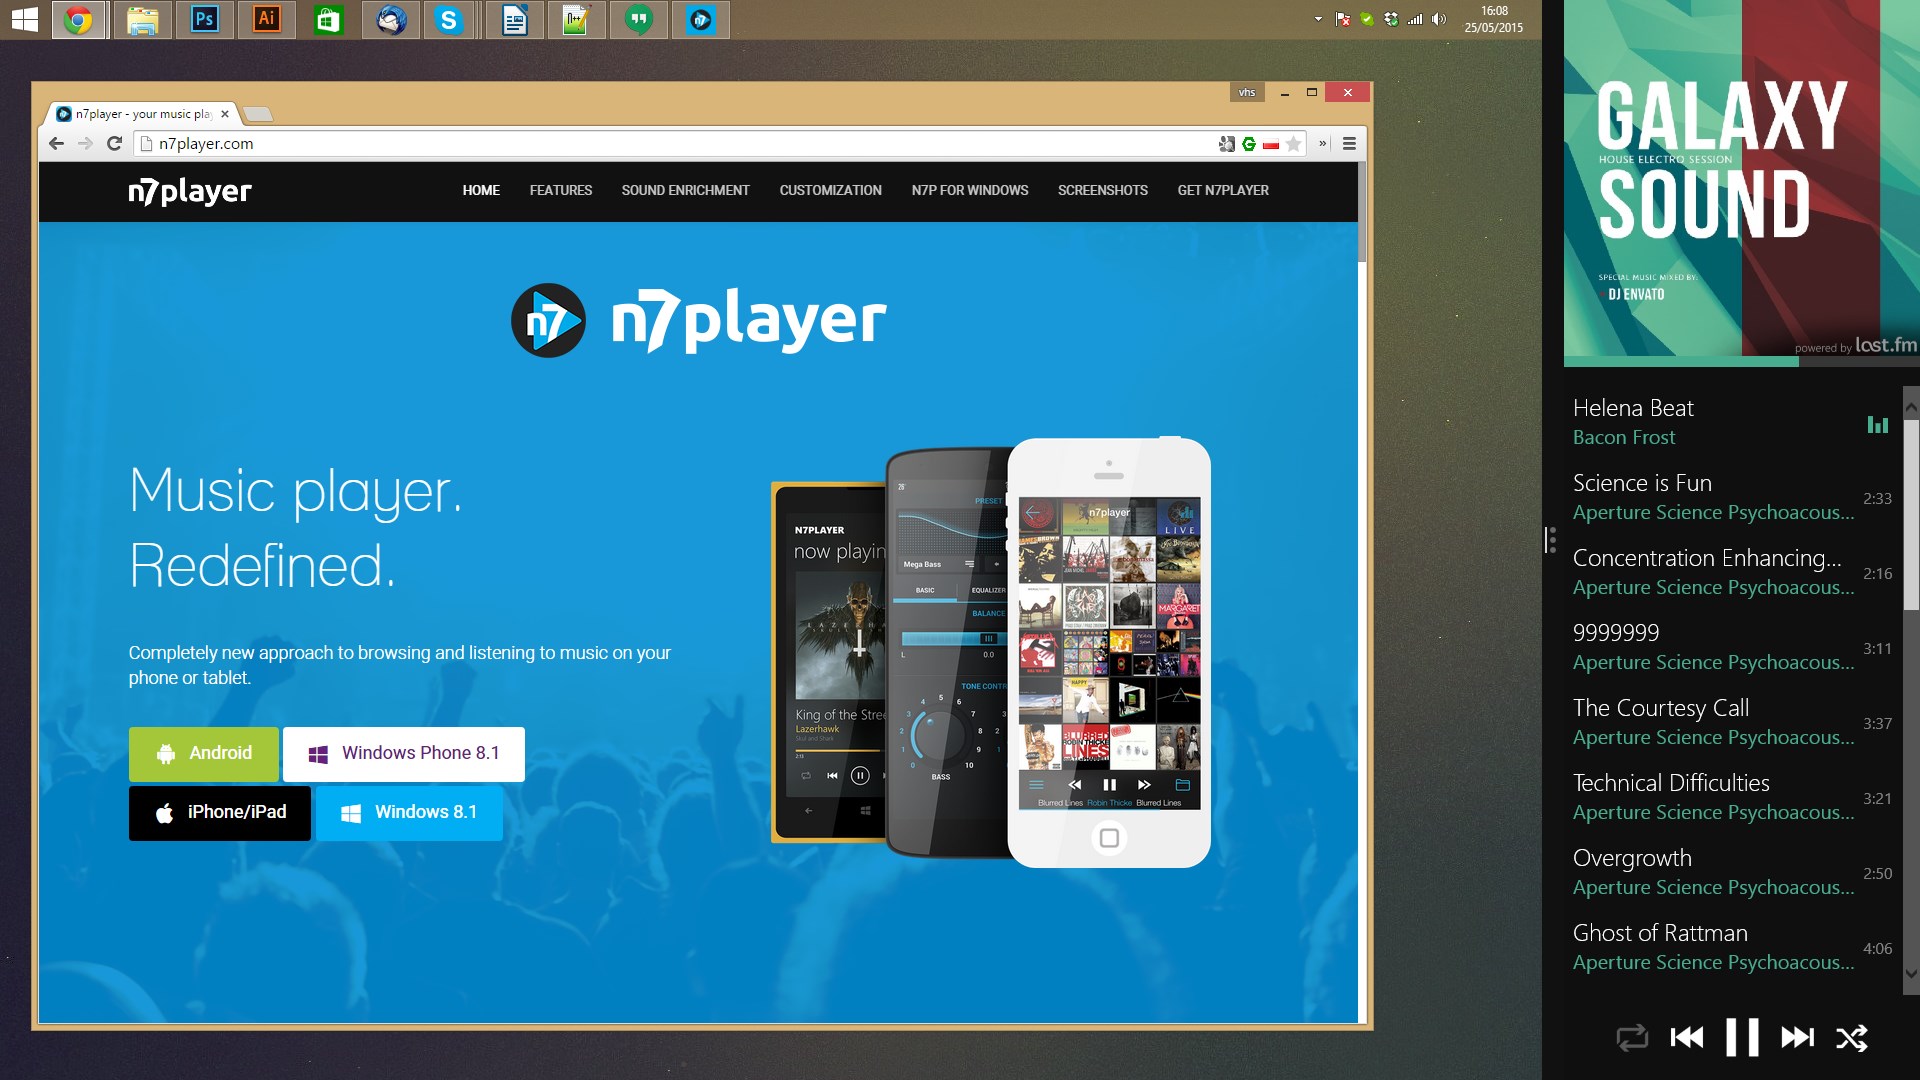Open the GET N7PLAYER nav item
Screen dimensions: 1920x1080
(1223, 190)
